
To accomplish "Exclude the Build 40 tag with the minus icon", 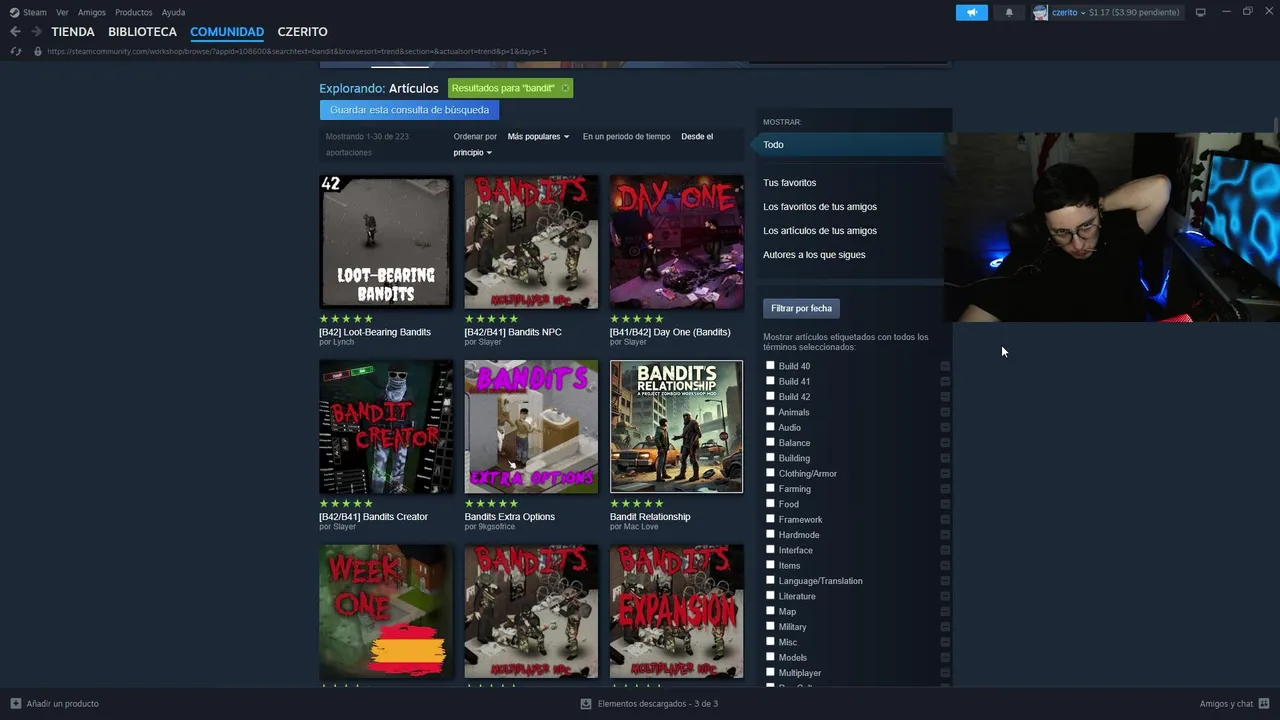I will click(945, 366).
